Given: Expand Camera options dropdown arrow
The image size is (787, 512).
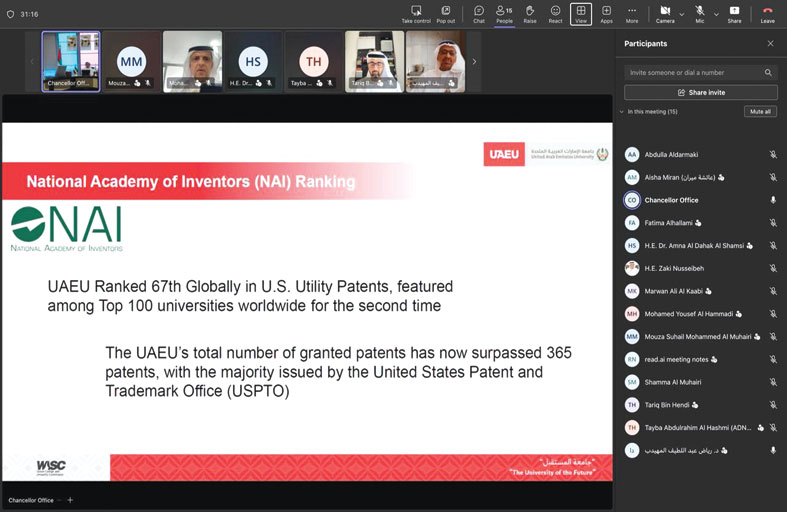Looking at the screenshot, I should pyautogui.click(x=682, y=14).
